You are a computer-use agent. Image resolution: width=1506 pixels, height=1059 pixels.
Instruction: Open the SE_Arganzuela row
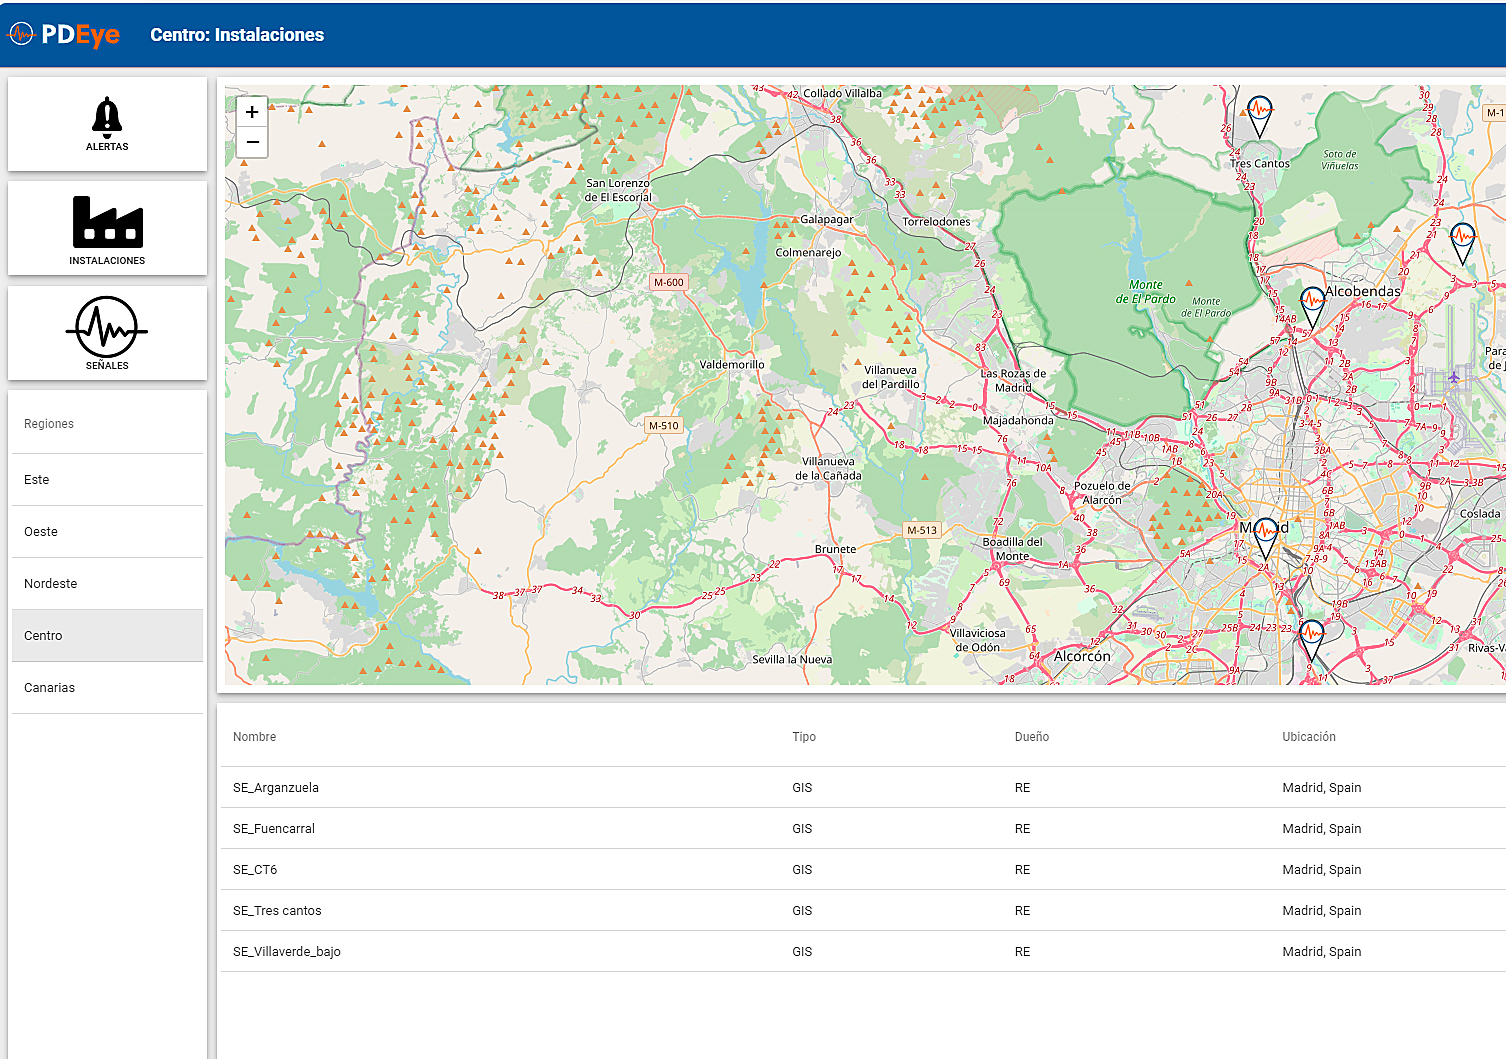[863, 788]
